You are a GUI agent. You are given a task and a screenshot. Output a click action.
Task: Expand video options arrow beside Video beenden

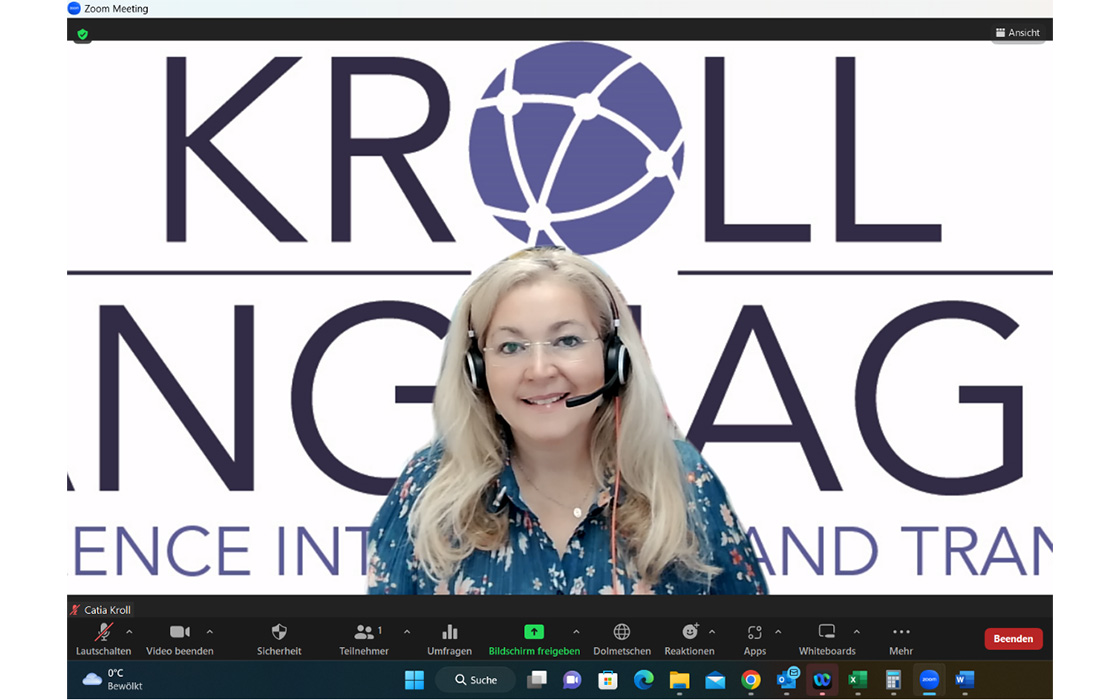(x=210, y=632)
